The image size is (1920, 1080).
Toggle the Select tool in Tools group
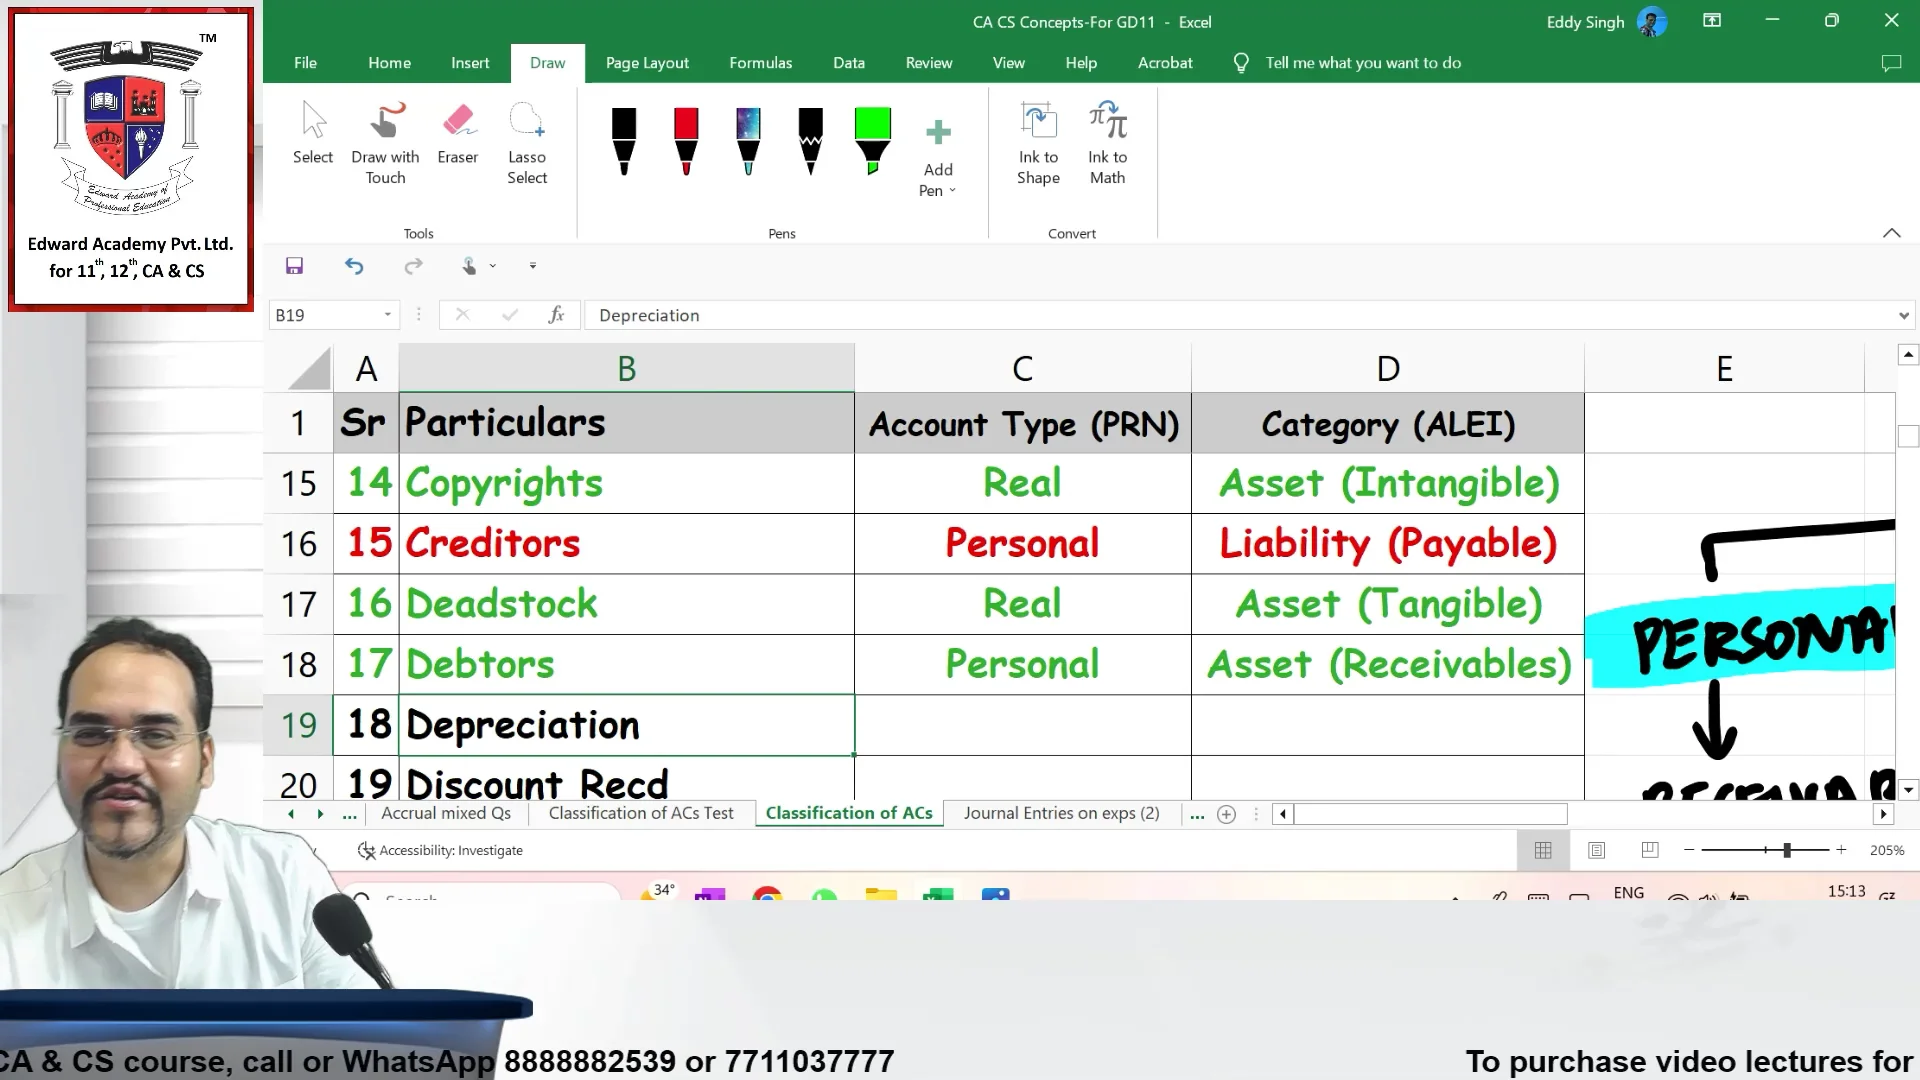click(x=313, y=135)
